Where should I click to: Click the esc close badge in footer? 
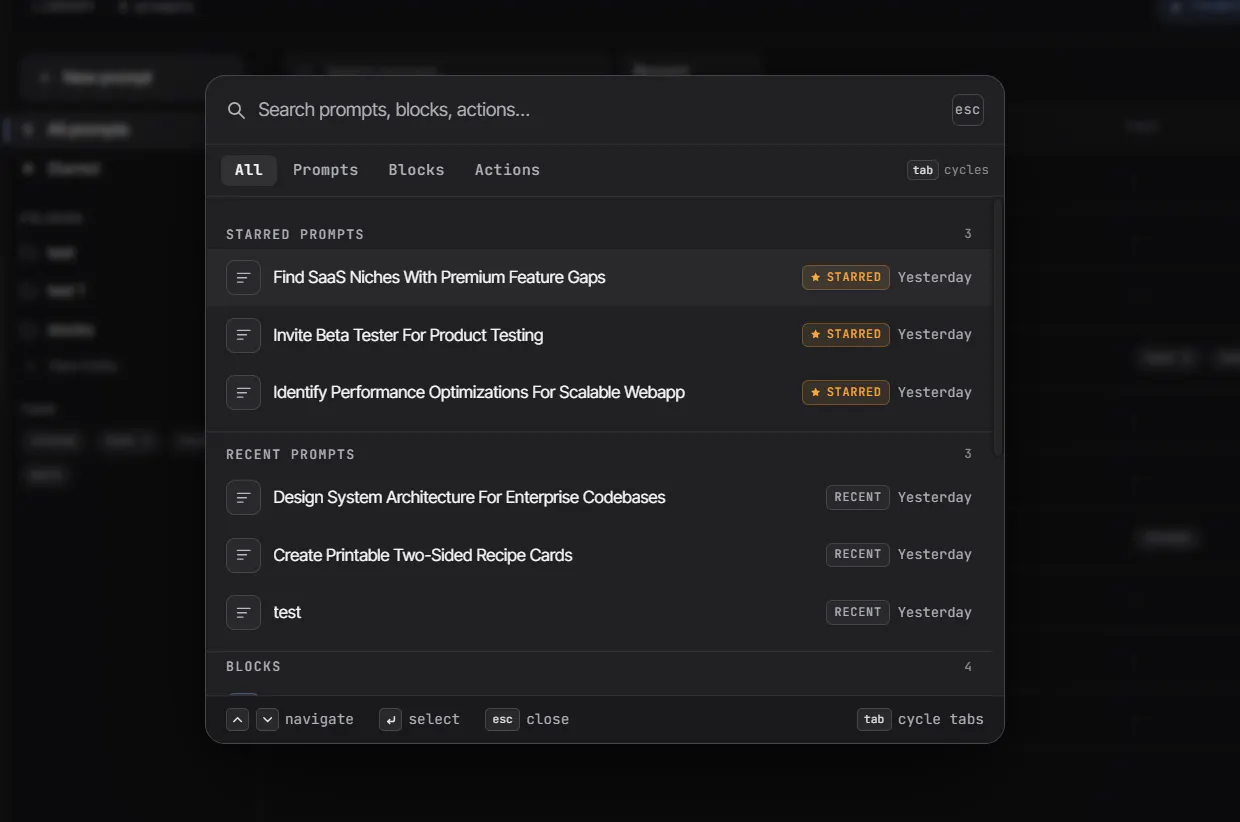502,719
